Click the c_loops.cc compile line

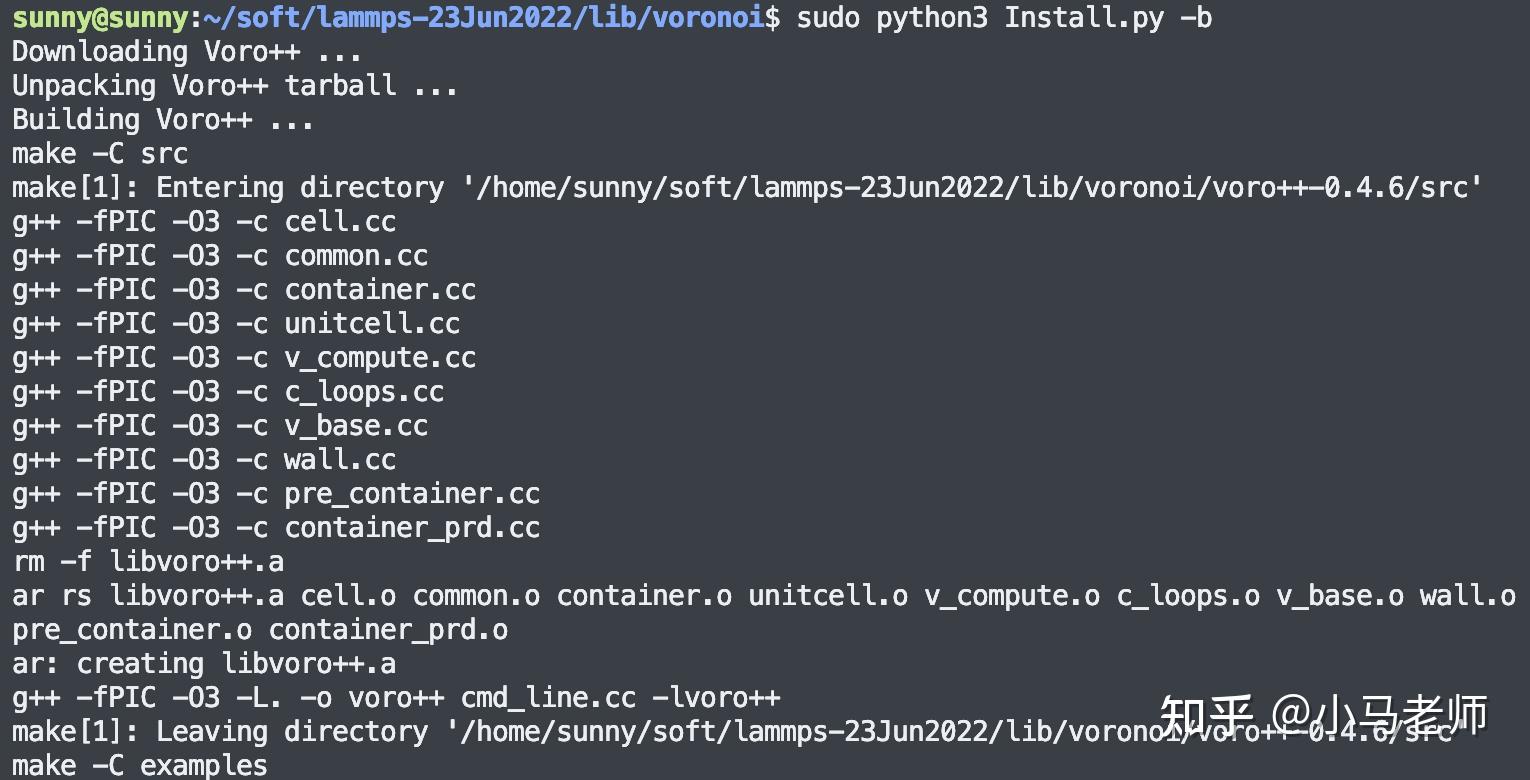click(228, 391)
